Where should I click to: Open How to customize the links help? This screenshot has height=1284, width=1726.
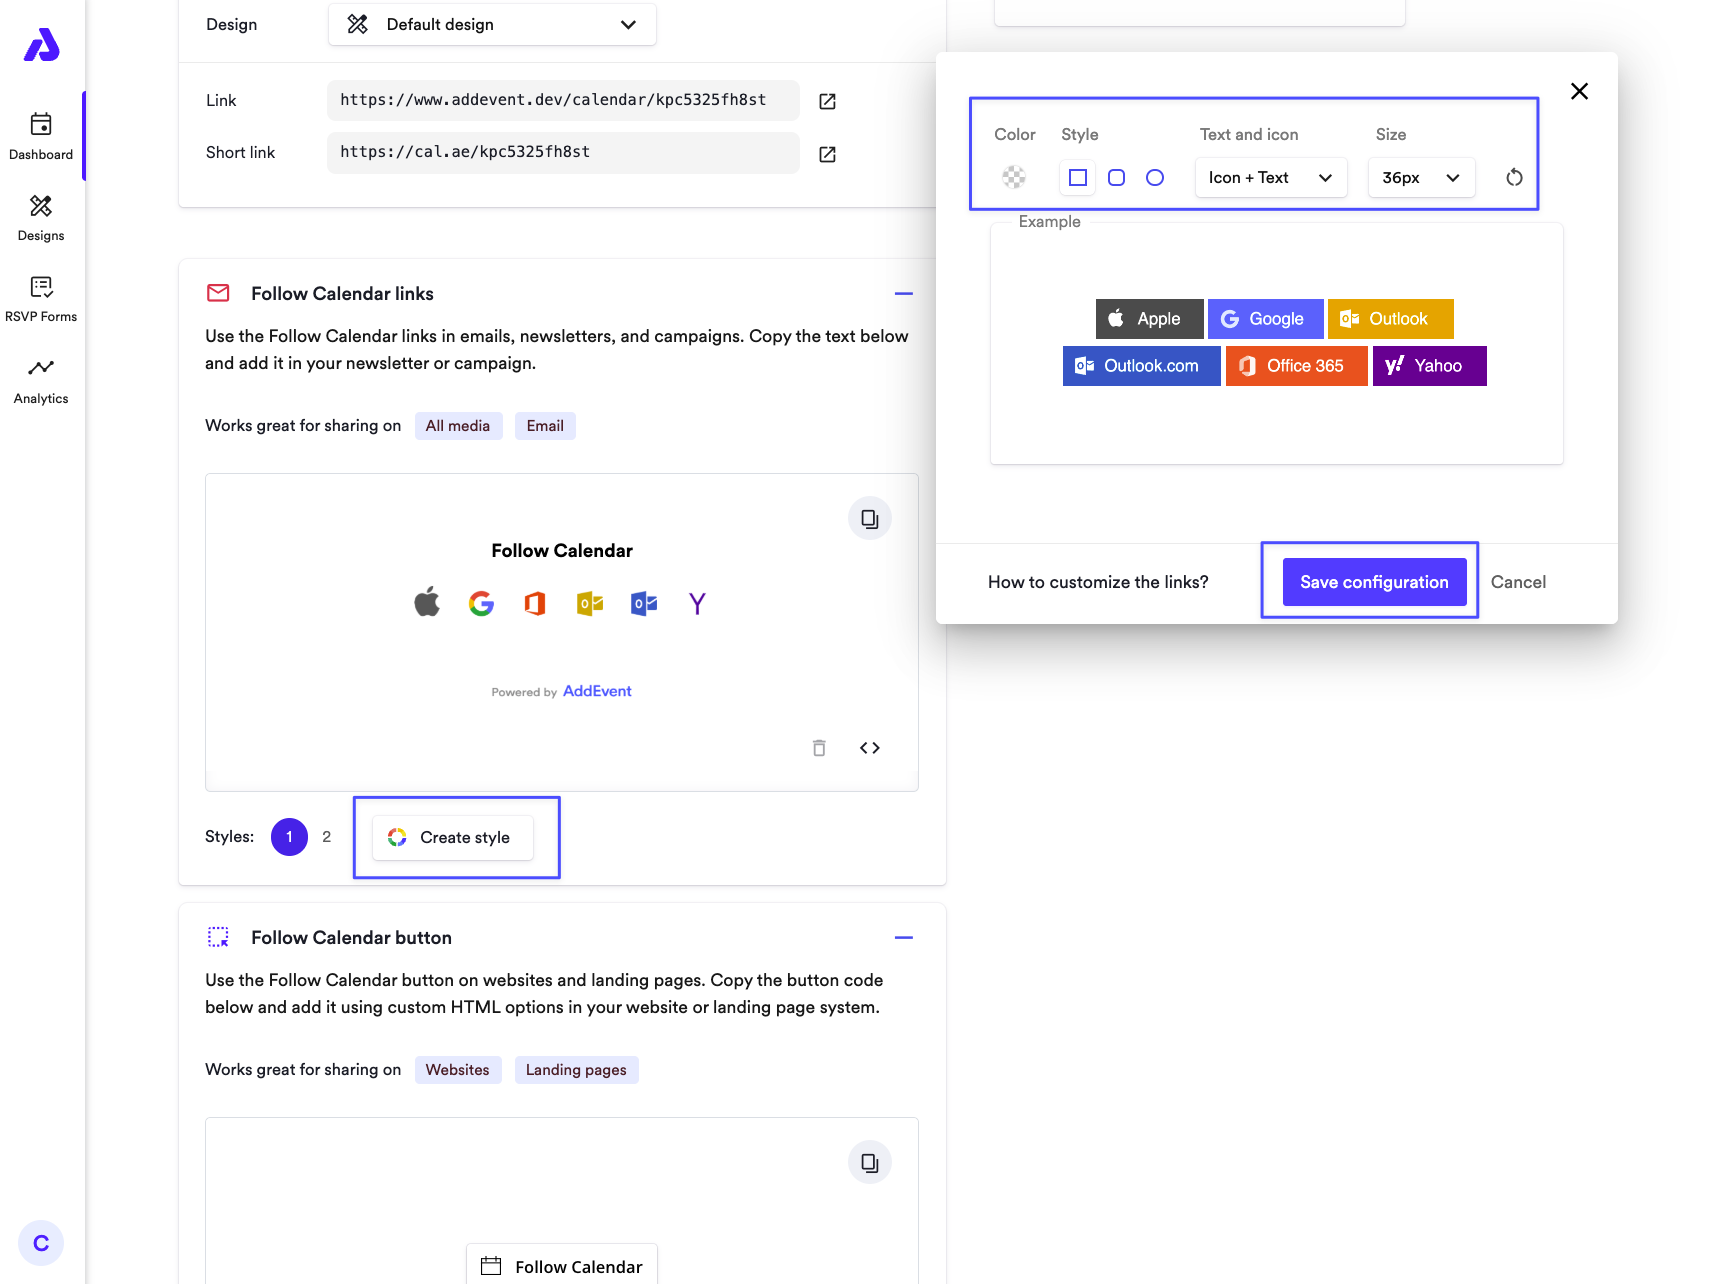(1098, 582)
